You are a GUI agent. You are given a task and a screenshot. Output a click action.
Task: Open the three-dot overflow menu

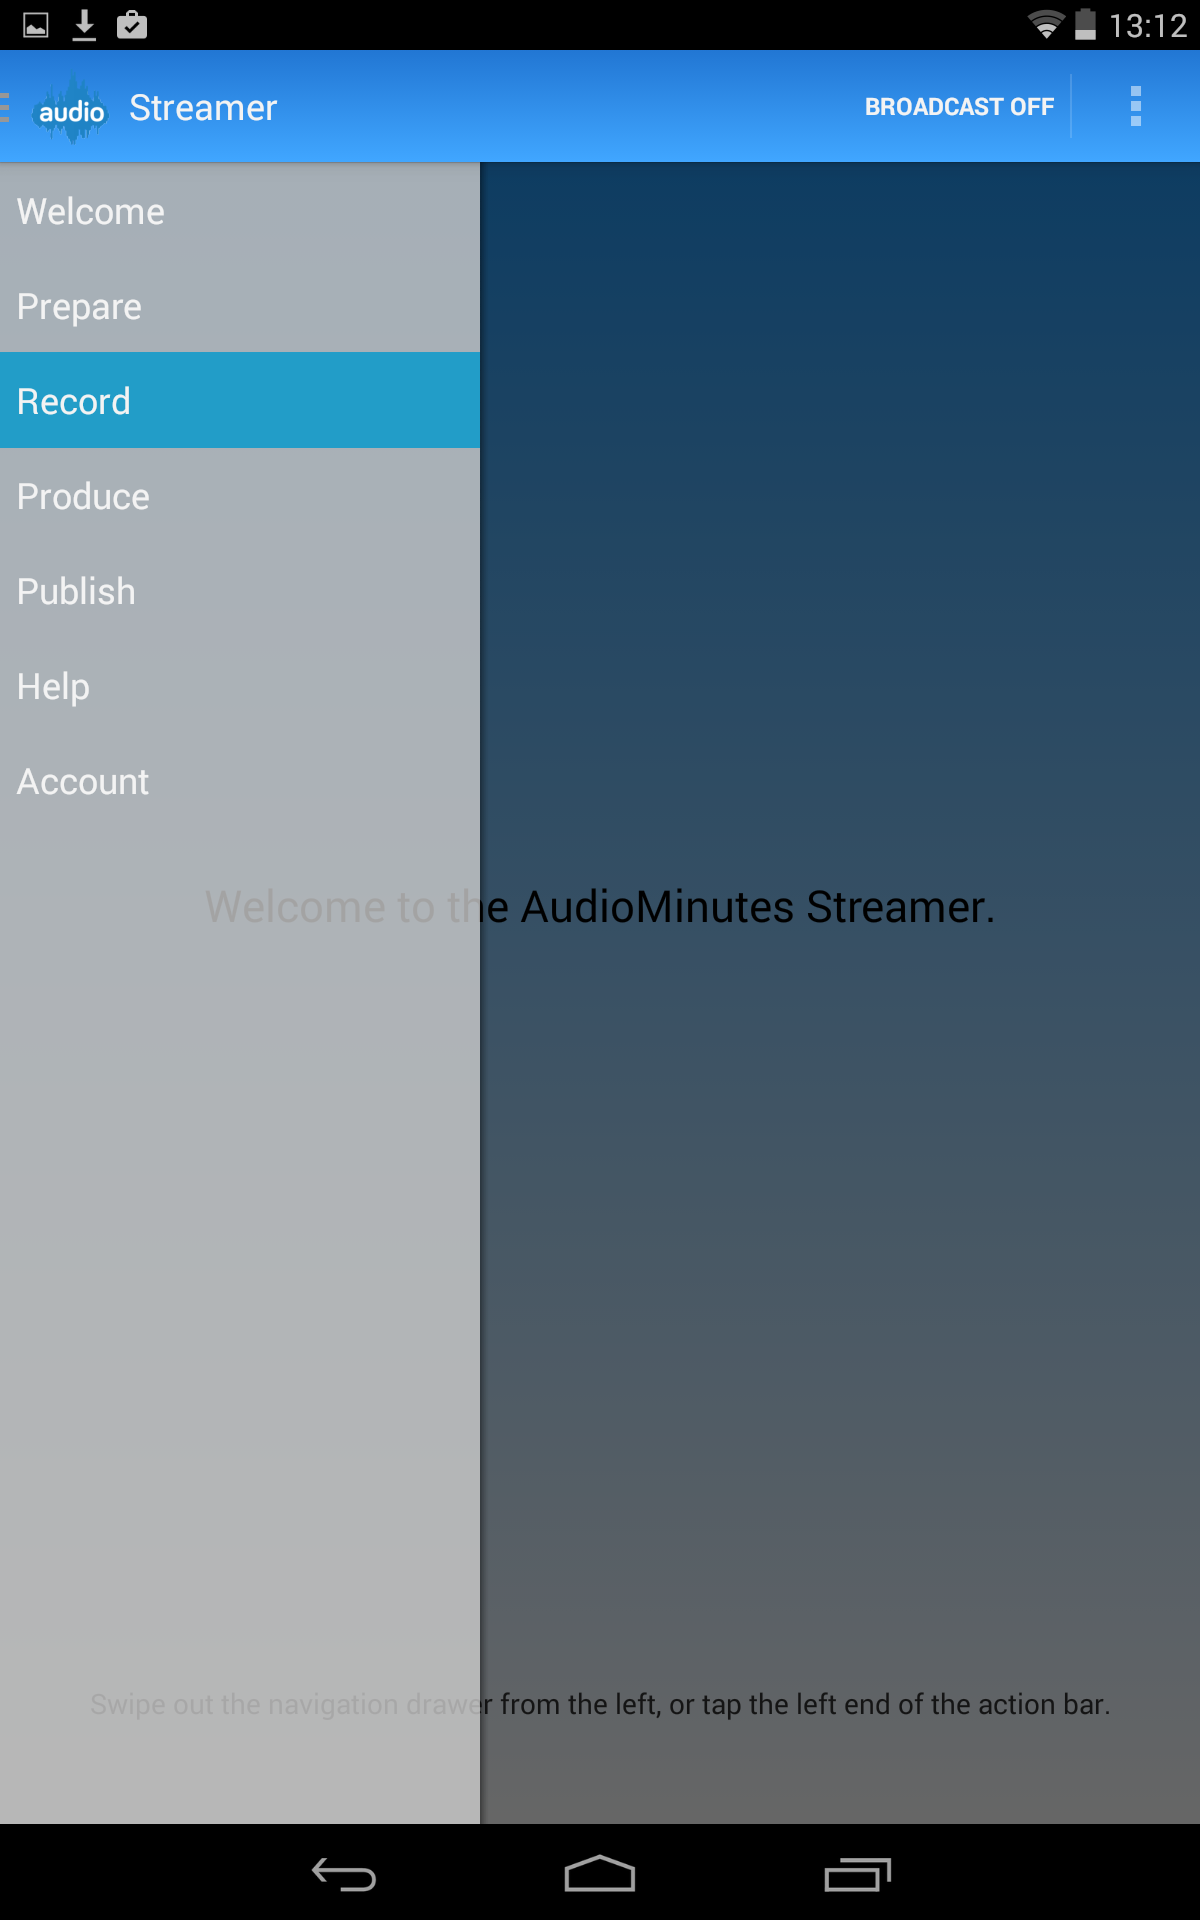coord(1135,106)
